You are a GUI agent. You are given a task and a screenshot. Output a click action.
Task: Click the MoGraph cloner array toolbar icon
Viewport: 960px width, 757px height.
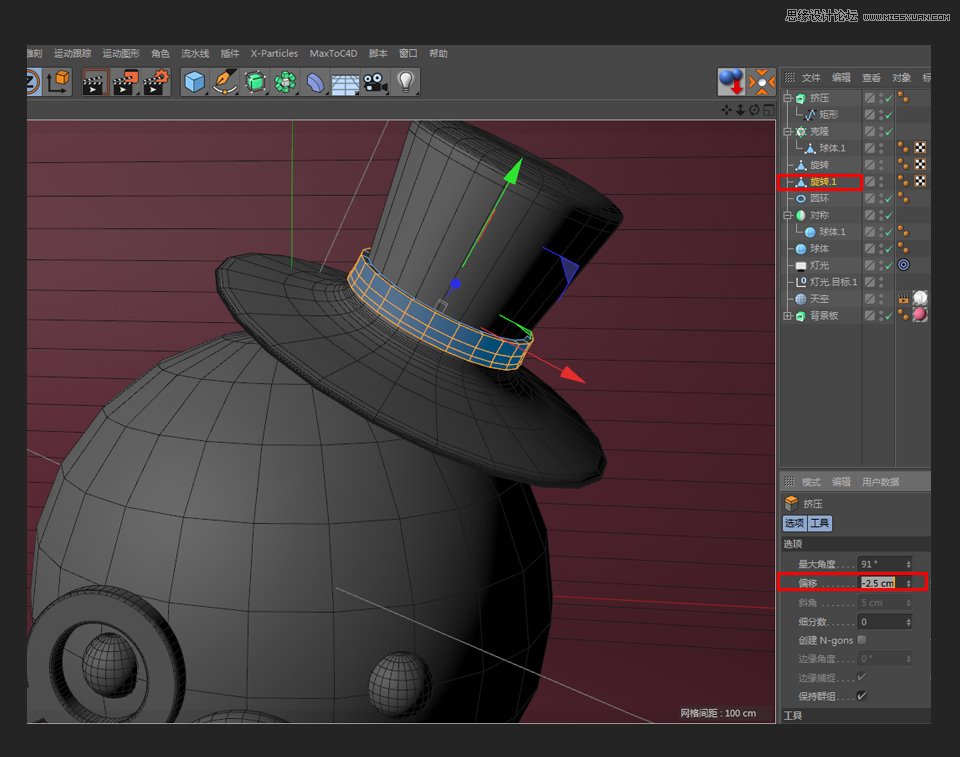(x=286, y=82)
